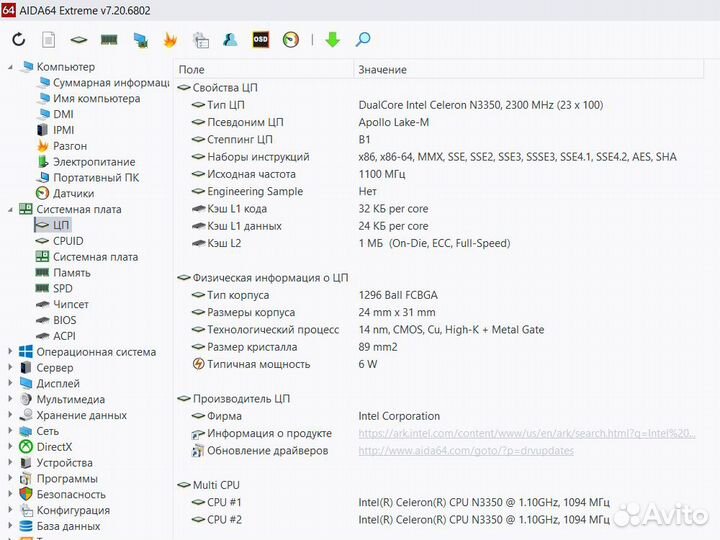720x540 pixels.
Task: Select the SPD tree item
Action: (x=54, y=288)
